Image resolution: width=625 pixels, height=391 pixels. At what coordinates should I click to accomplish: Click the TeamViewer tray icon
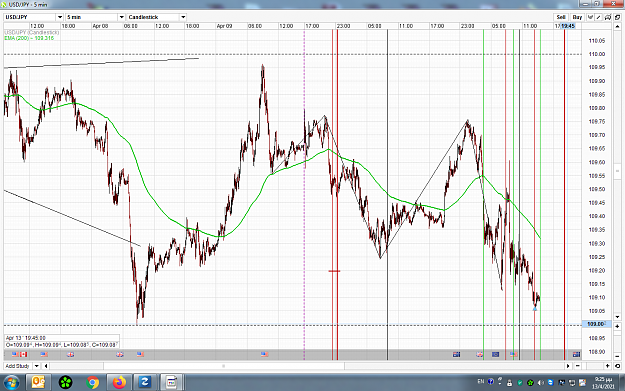(550, 383)
